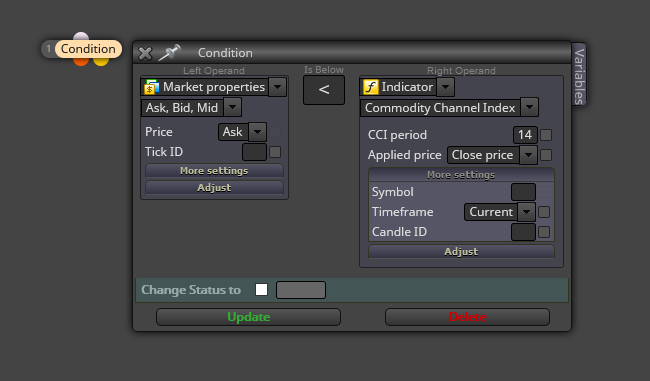Screen dimensions: 650x381
Task: Open the Market properties dropdown arrow
Action: (277, 87)
